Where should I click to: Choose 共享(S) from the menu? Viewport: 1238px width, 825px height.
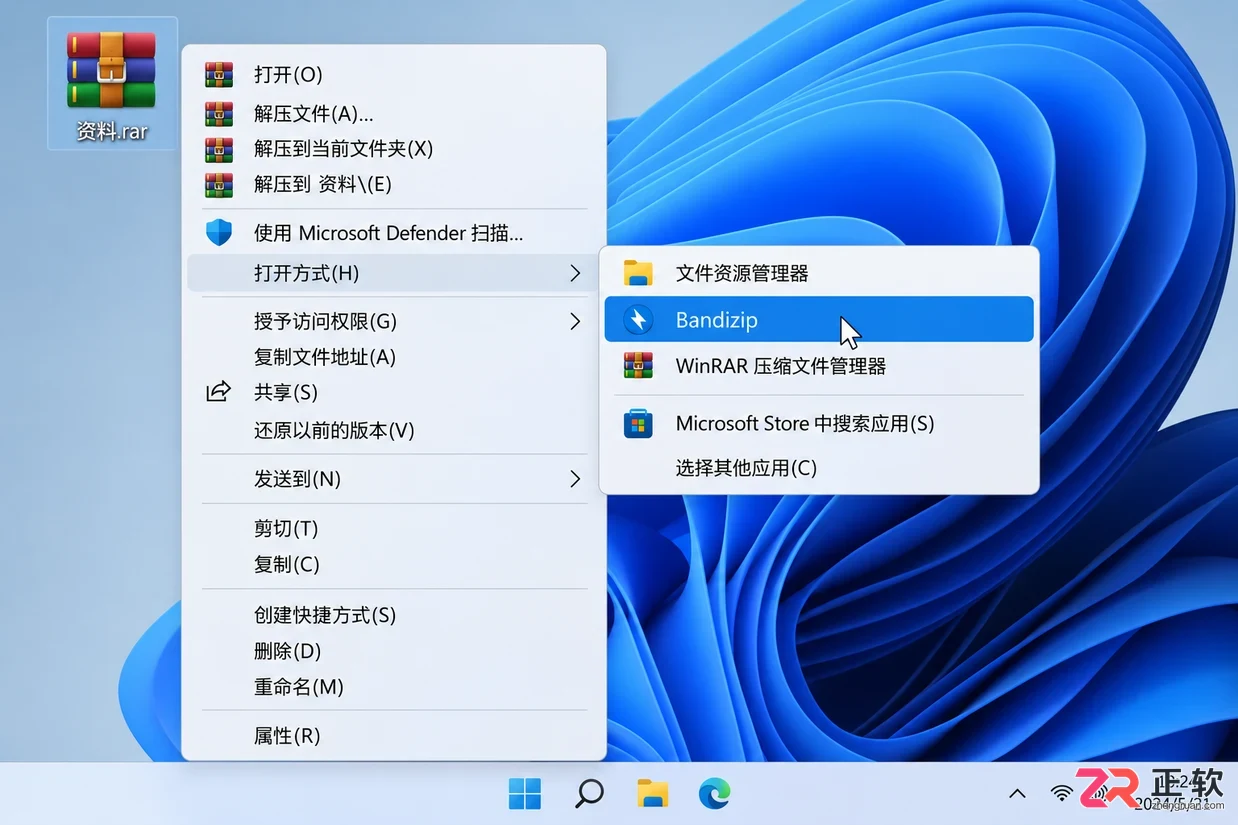393,392
